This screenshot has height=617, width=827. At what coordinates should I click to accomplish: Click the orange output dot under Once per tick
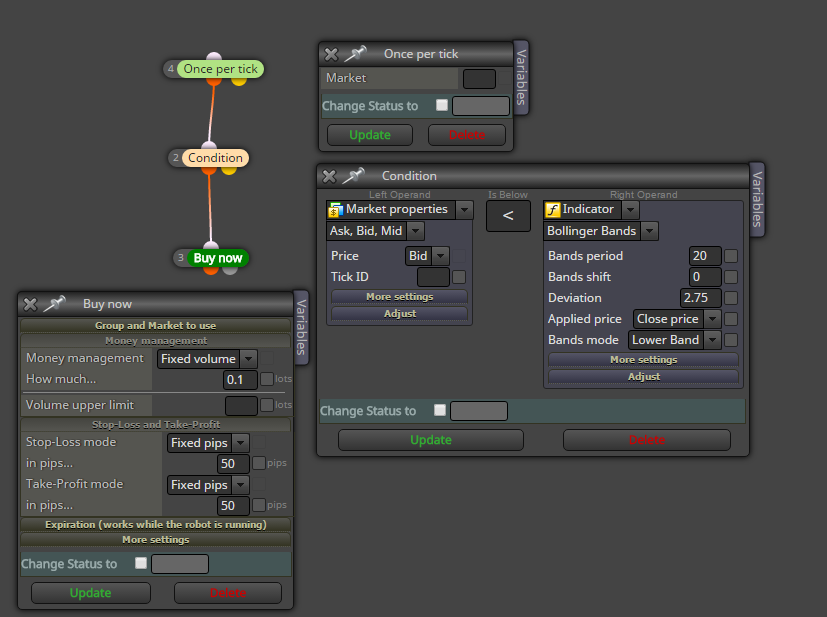point(214,81)
